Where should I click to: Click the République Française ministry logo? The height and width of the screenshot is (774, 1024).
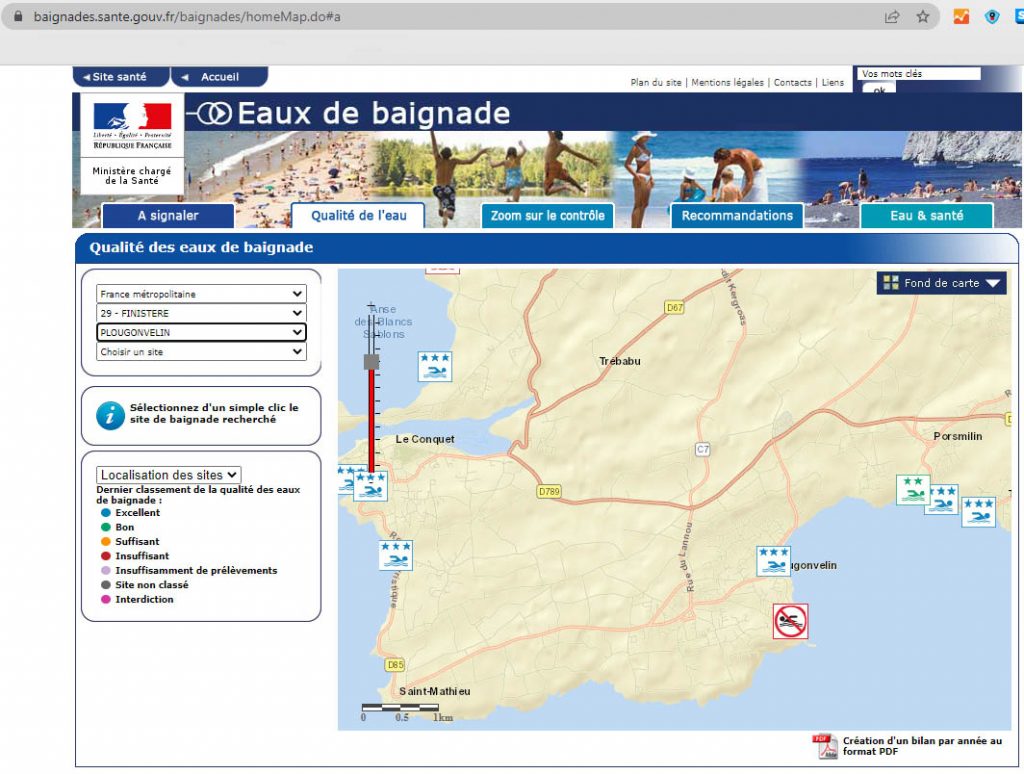coord(132,144)
